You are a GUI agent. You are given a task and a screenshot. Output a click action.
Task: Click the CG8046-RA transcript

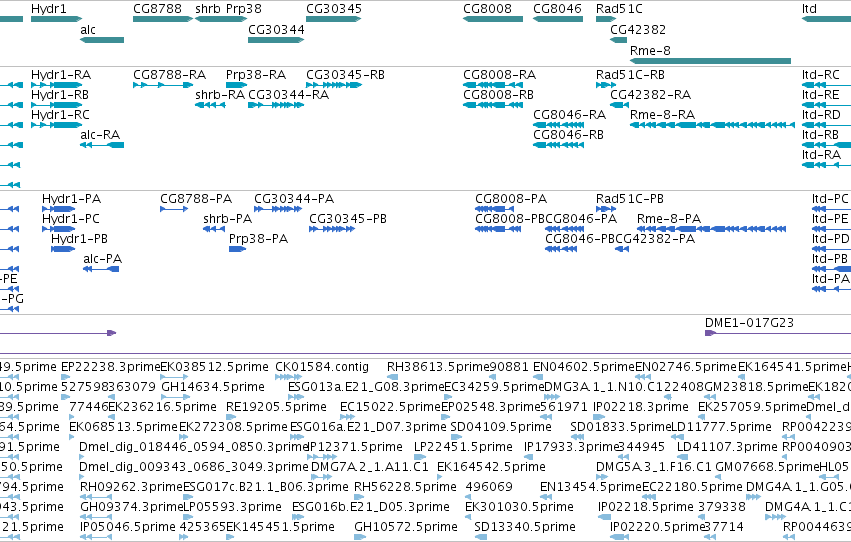[558, 125]
